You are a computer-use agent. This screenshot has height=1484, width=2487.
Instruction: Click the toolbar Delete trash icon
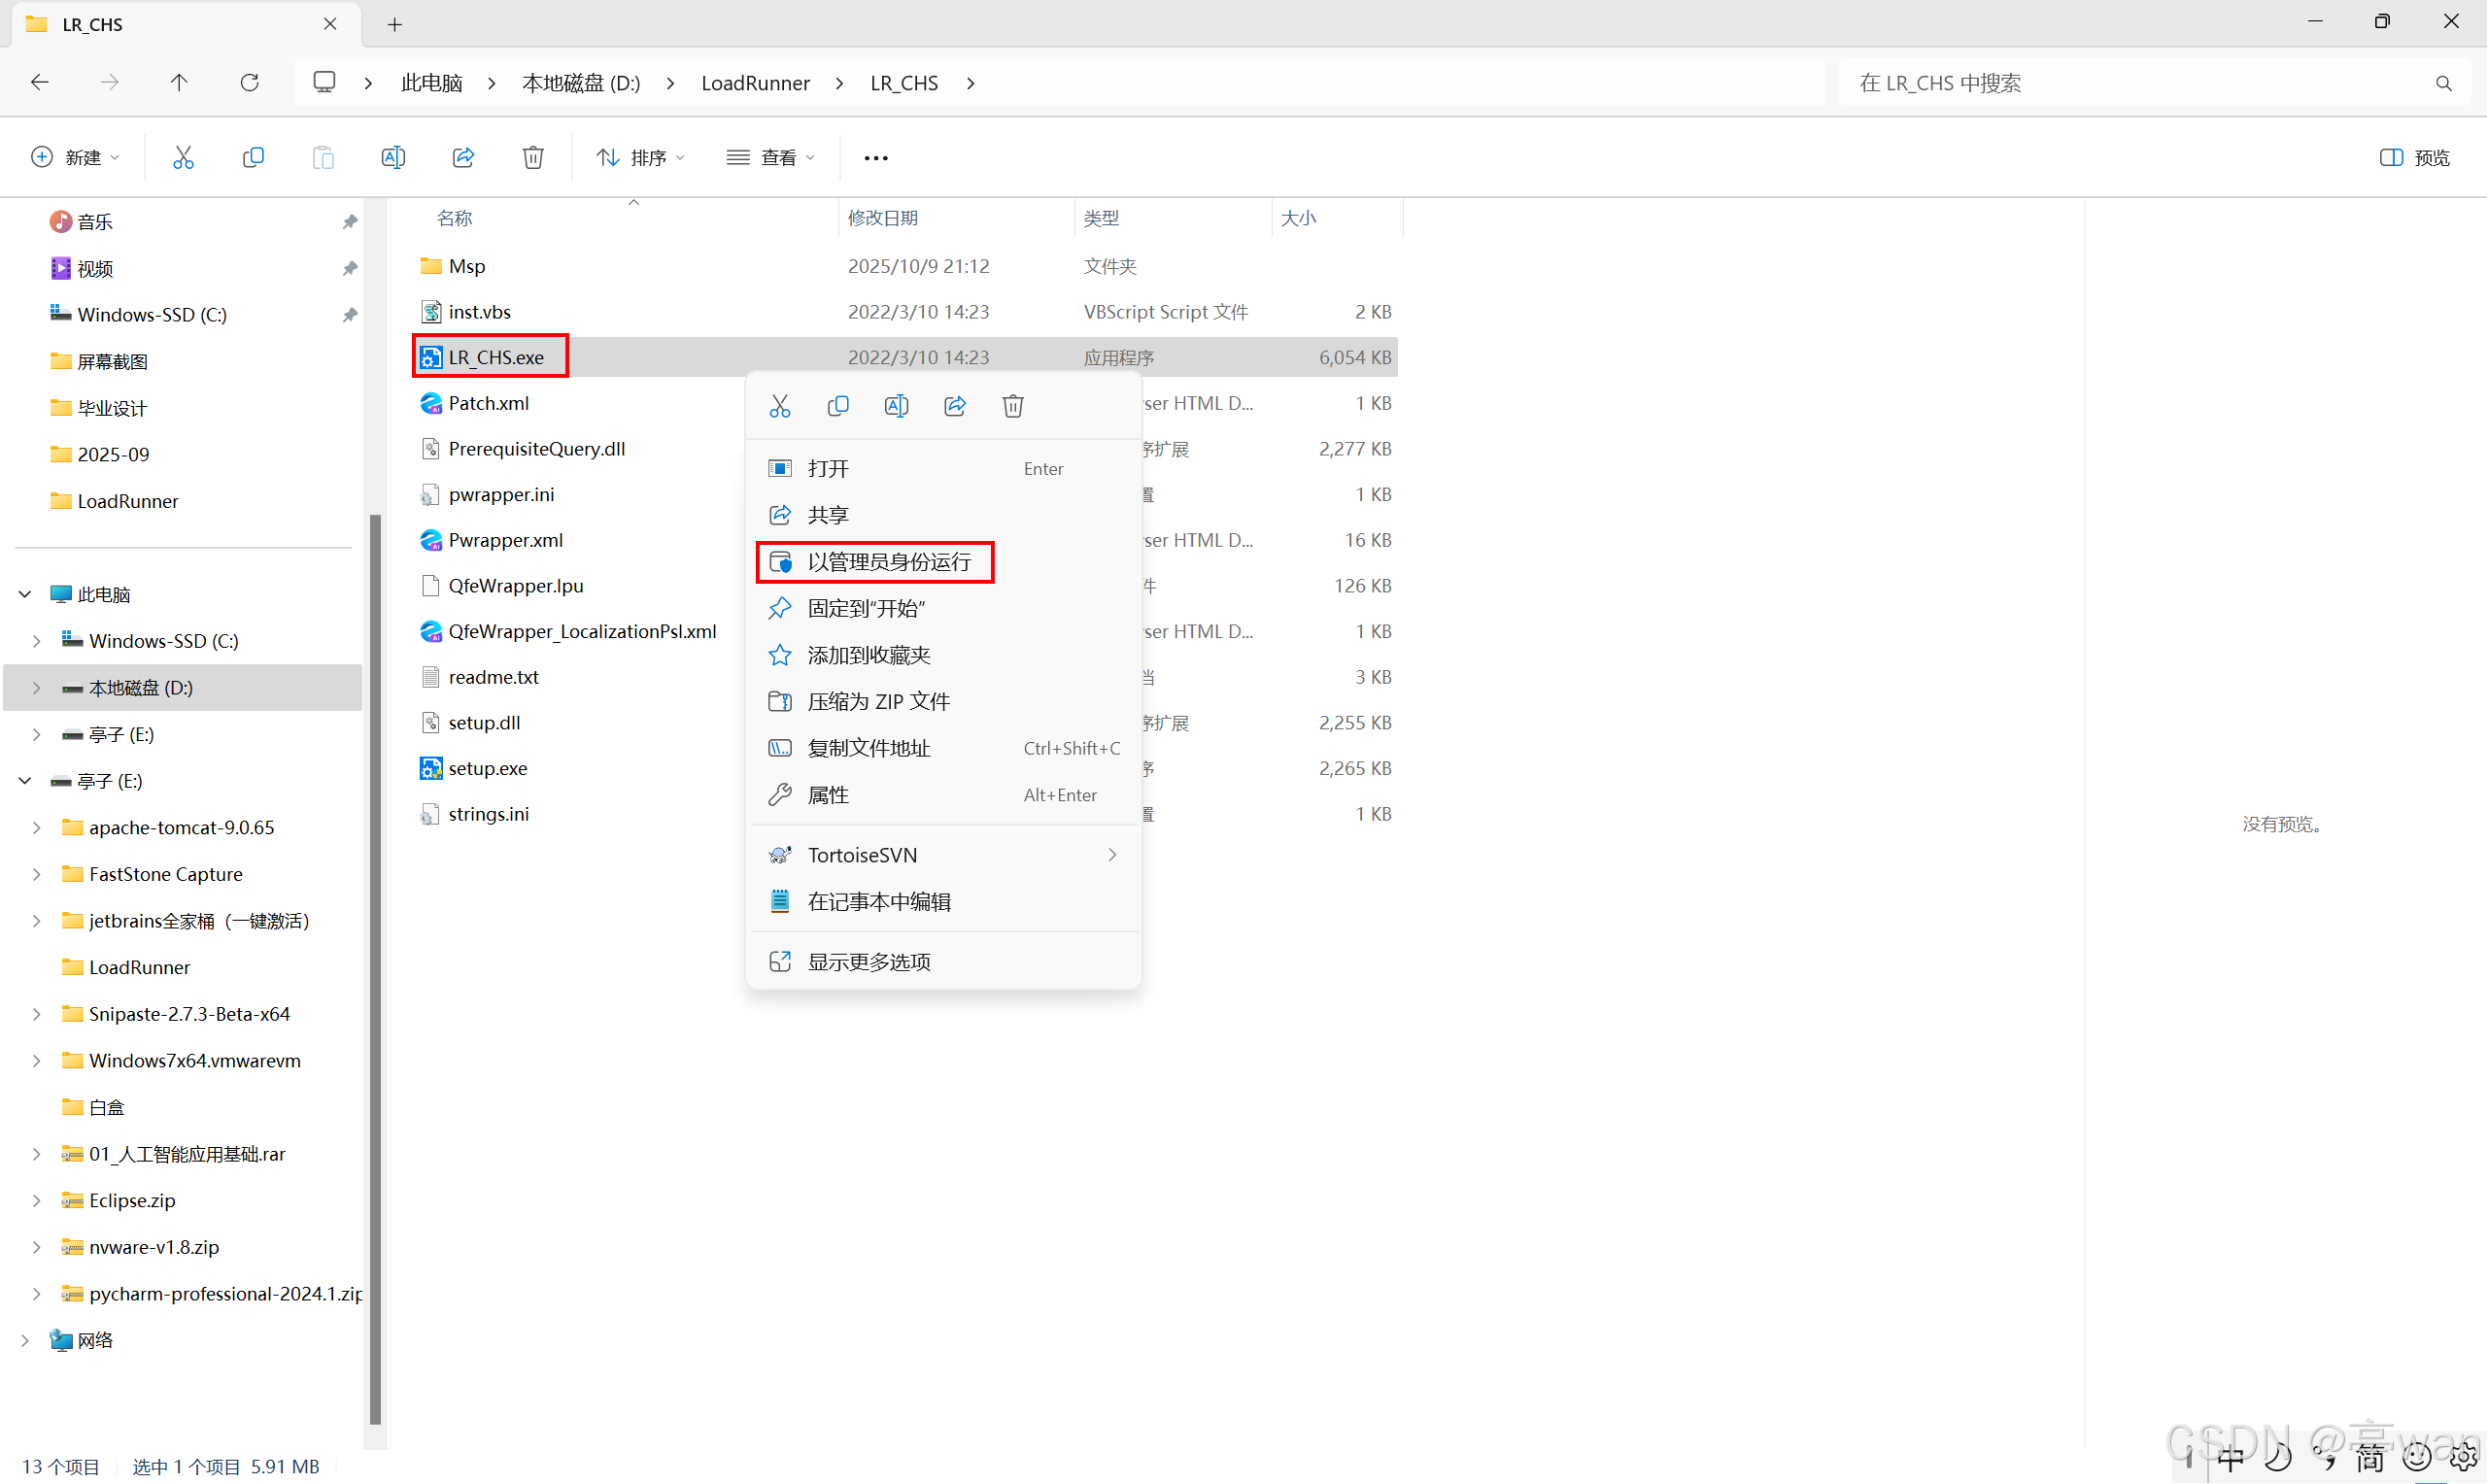coord(533,157)
